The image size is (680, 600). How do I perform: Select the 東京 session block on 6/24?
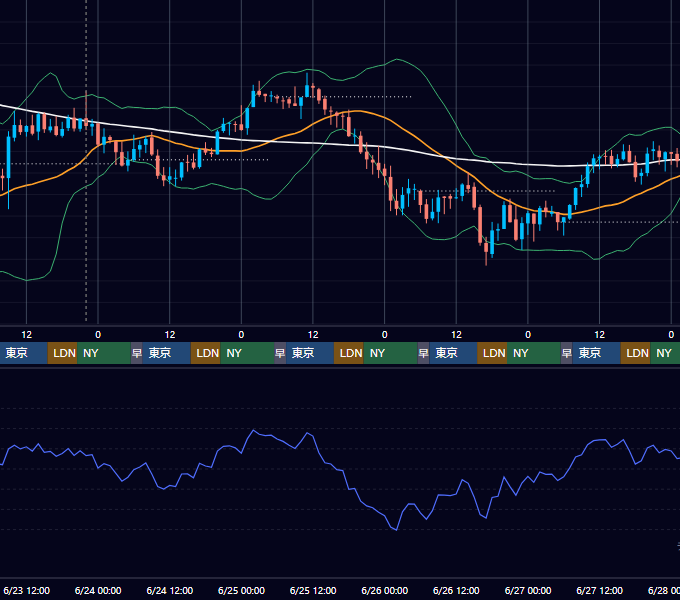(167, 353)
